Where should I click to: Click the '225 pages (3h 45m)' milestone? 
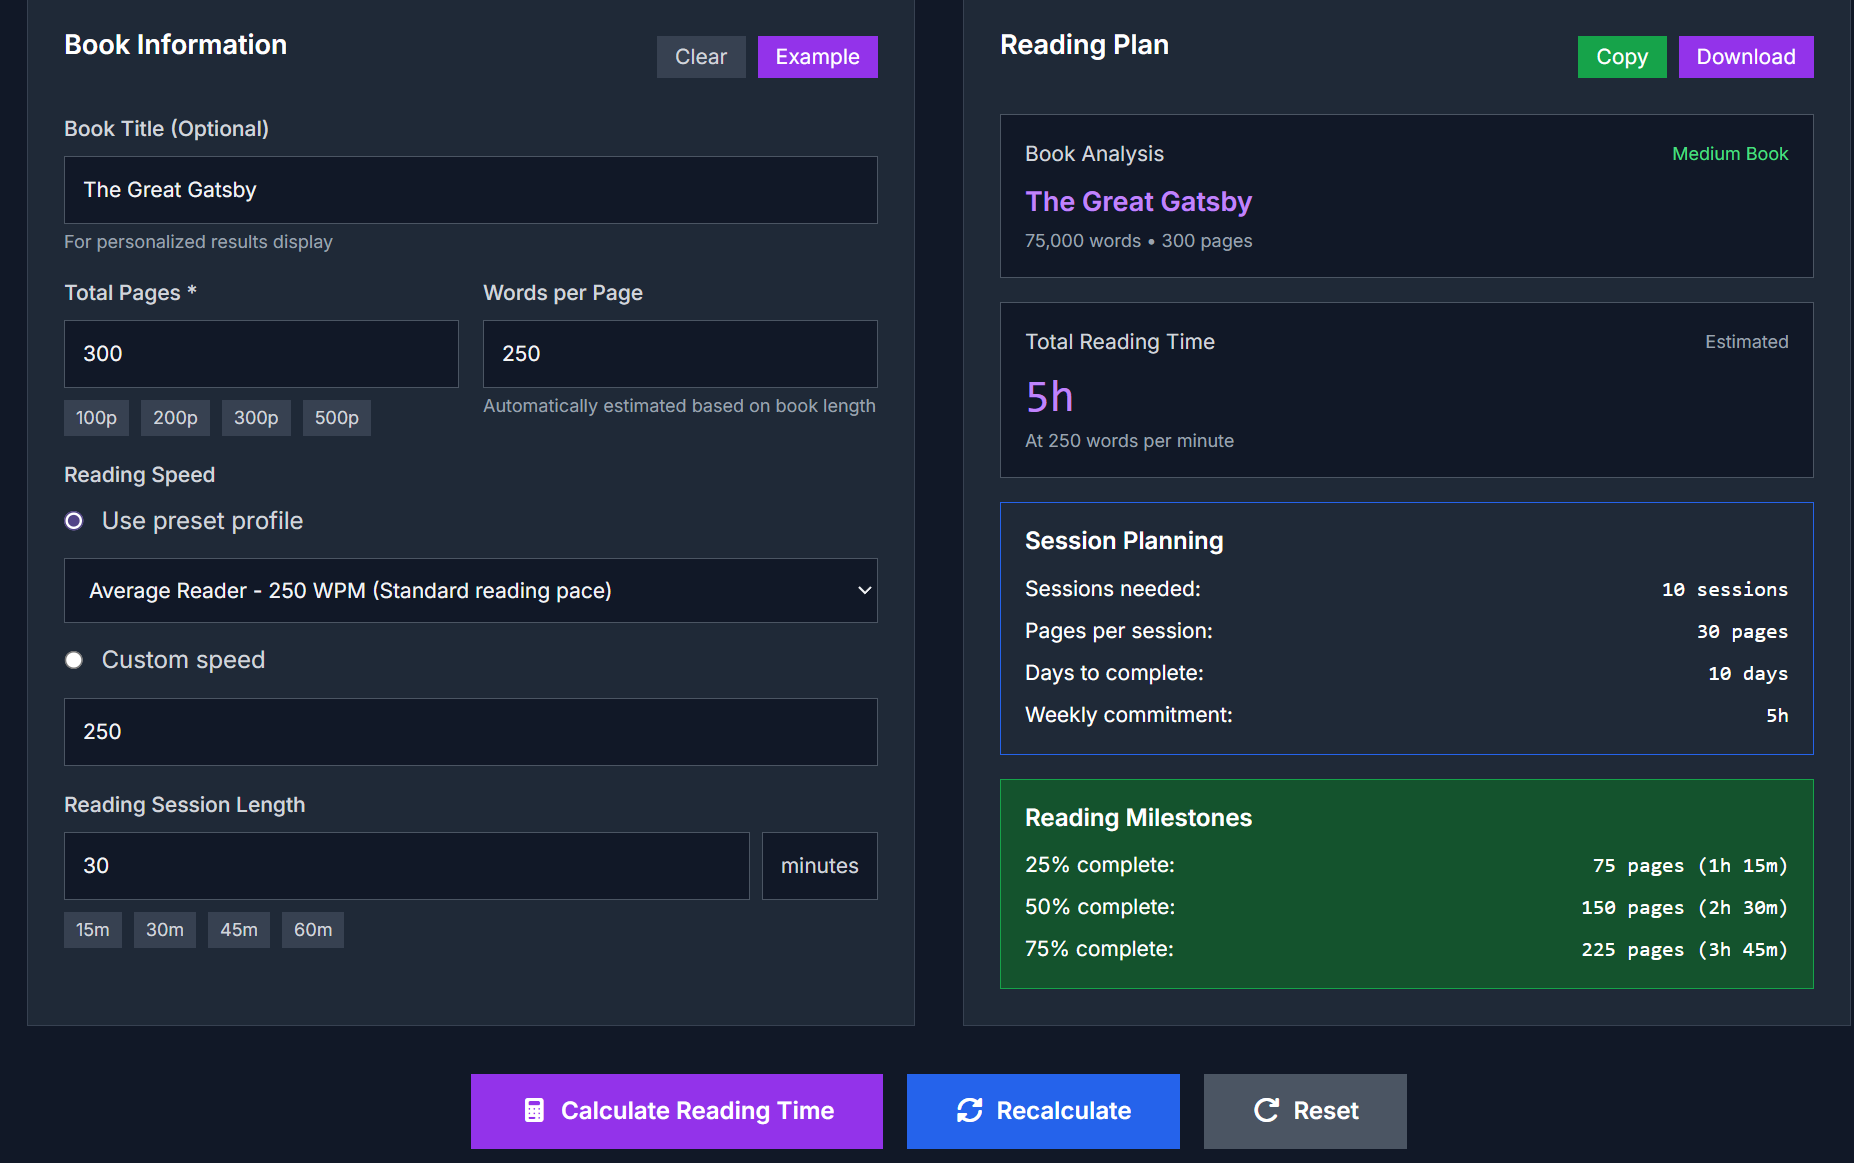[x=1684, y=950]
